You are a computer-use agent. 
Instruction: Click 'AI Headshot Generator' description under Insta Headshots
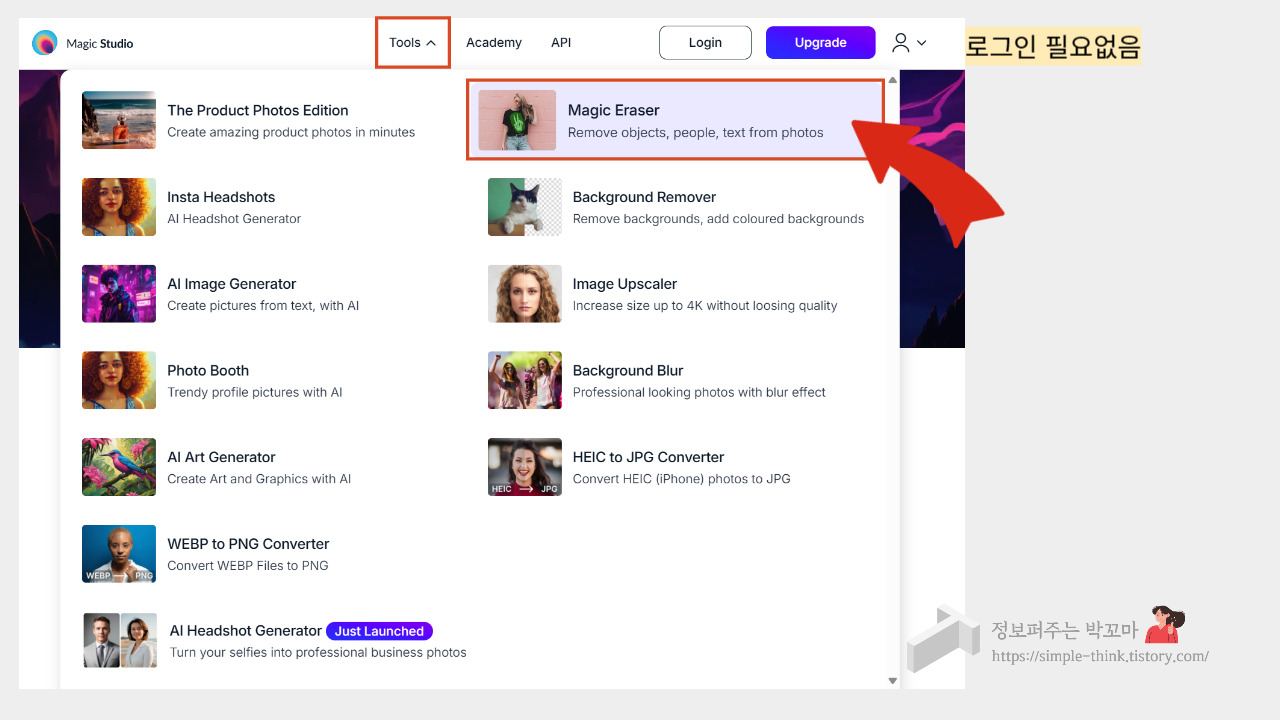[x=234, y=219]
